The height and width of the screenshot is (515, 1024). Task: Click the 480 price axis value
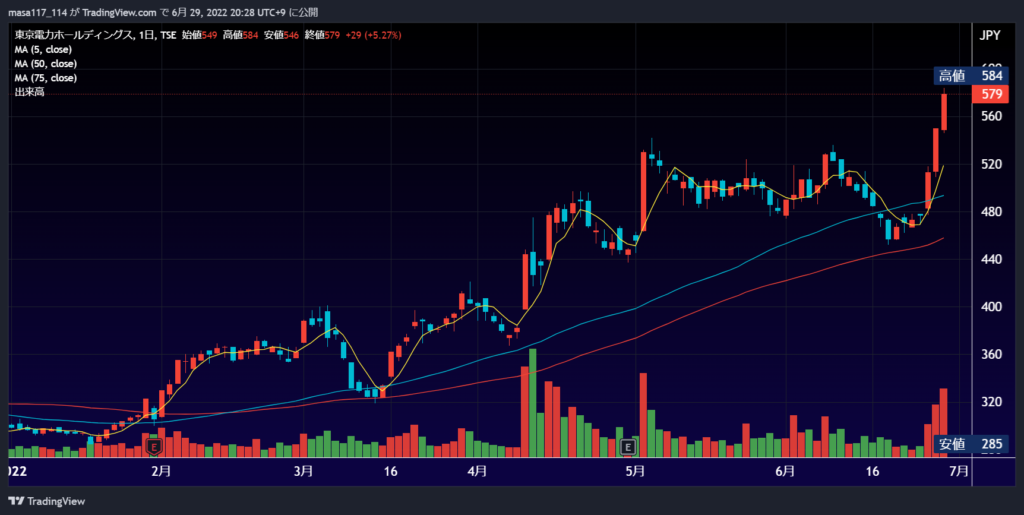coord(991,212)
